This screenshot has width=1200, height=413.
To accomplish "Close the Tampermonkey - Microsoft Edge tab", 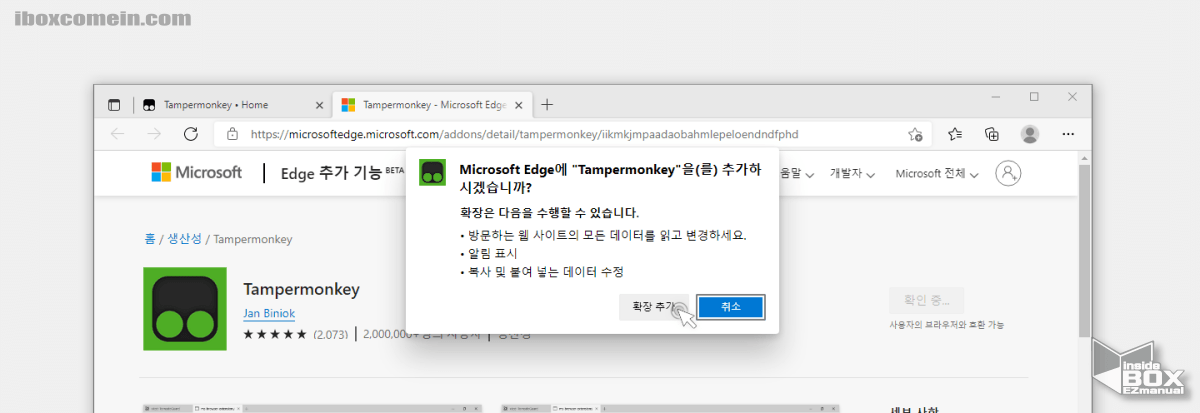I will pos(519,104).
